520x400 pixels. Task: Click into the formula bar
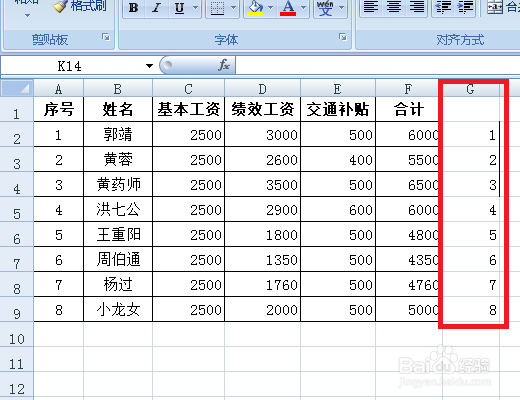pyautogui.click(x=378, y=65)
